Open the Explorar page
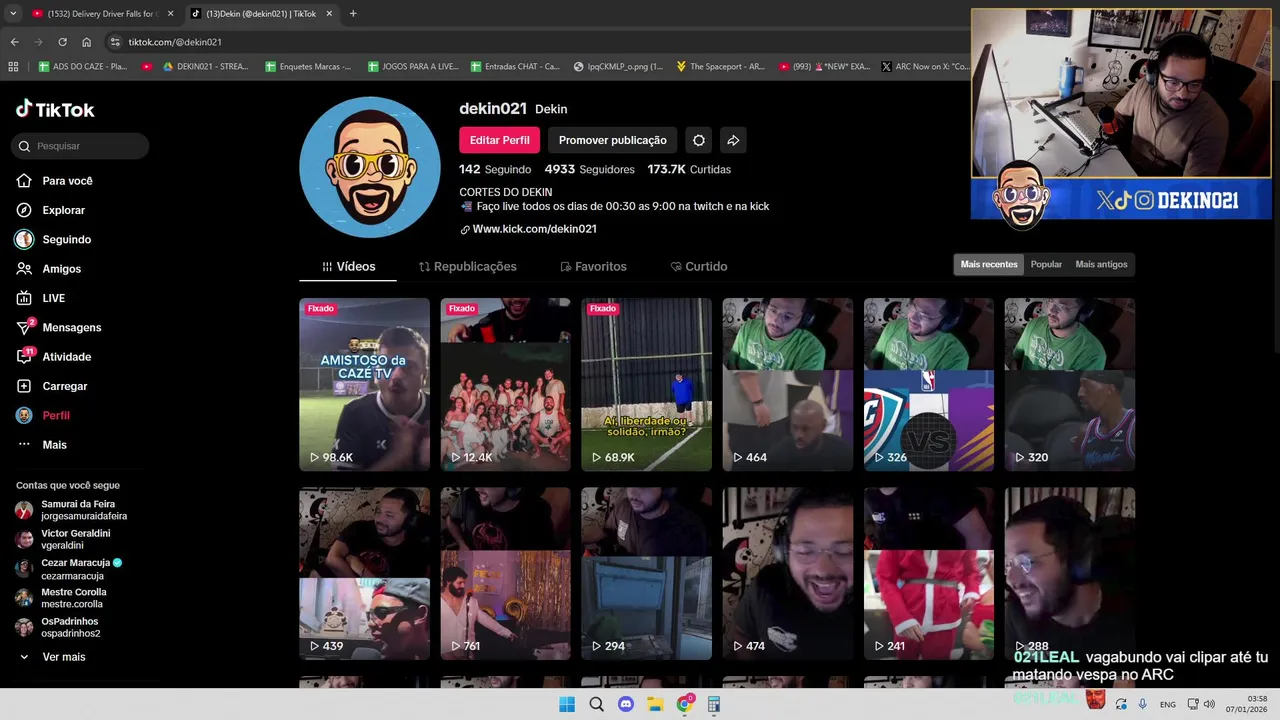The width and height of the screenshot is (1280, 720). coord(51,210)
